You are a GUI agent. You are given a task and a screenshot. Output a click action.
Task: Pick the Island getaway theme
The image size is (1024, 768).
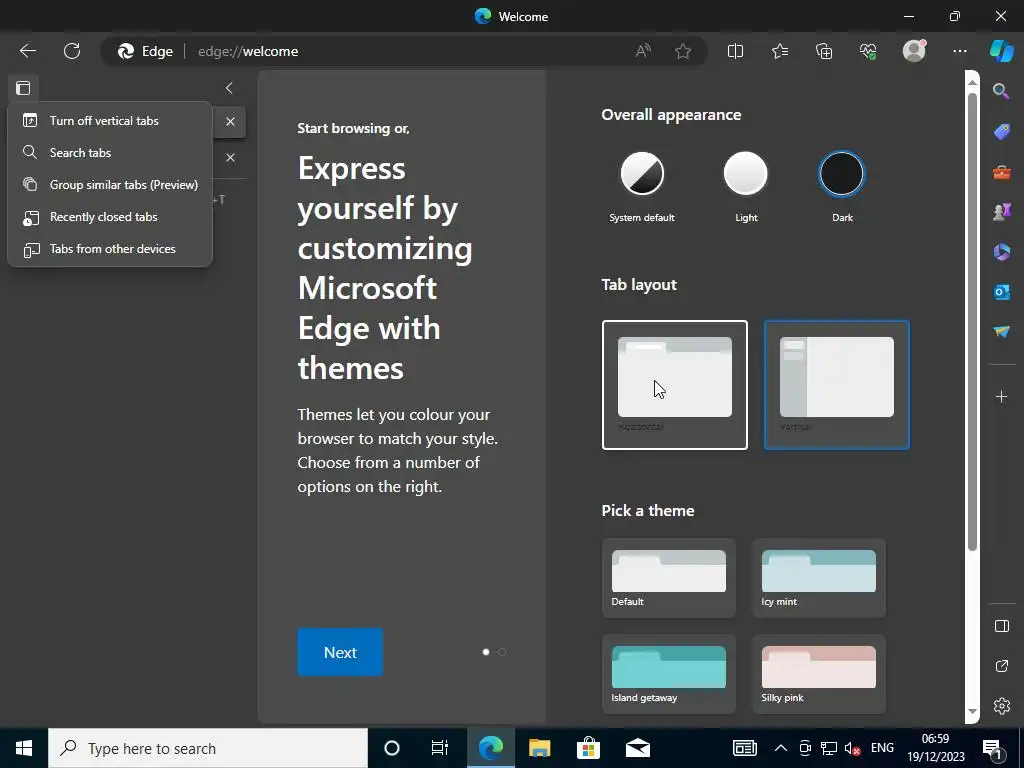[669, 674]
